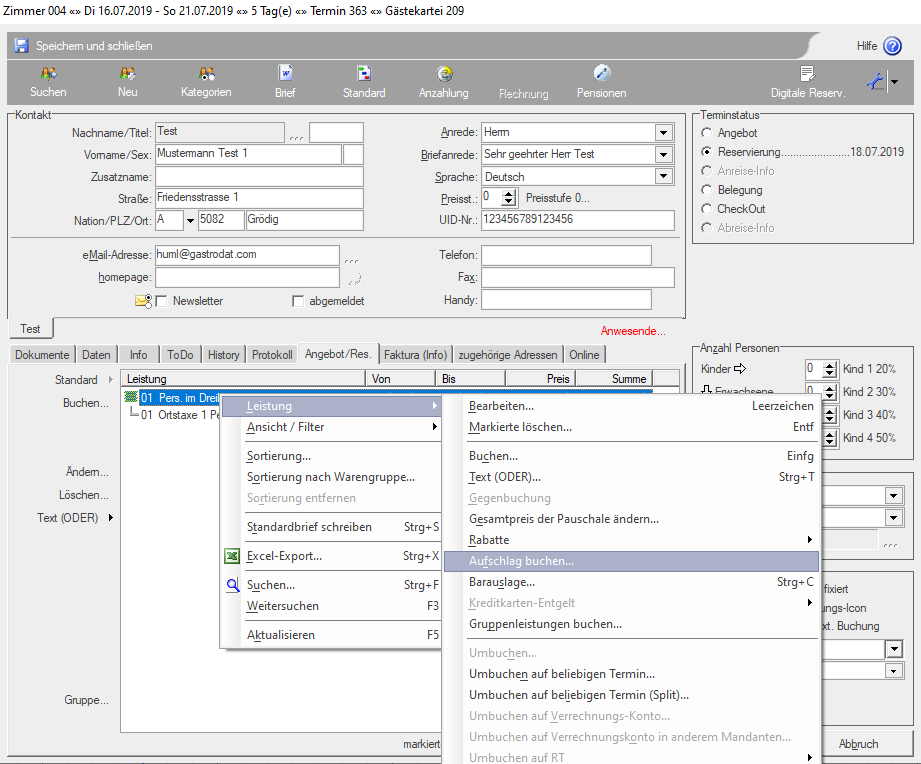Choose Aufschlag buchen... menu item
Screen dimensions: 921x764
[x=631, y=561]
